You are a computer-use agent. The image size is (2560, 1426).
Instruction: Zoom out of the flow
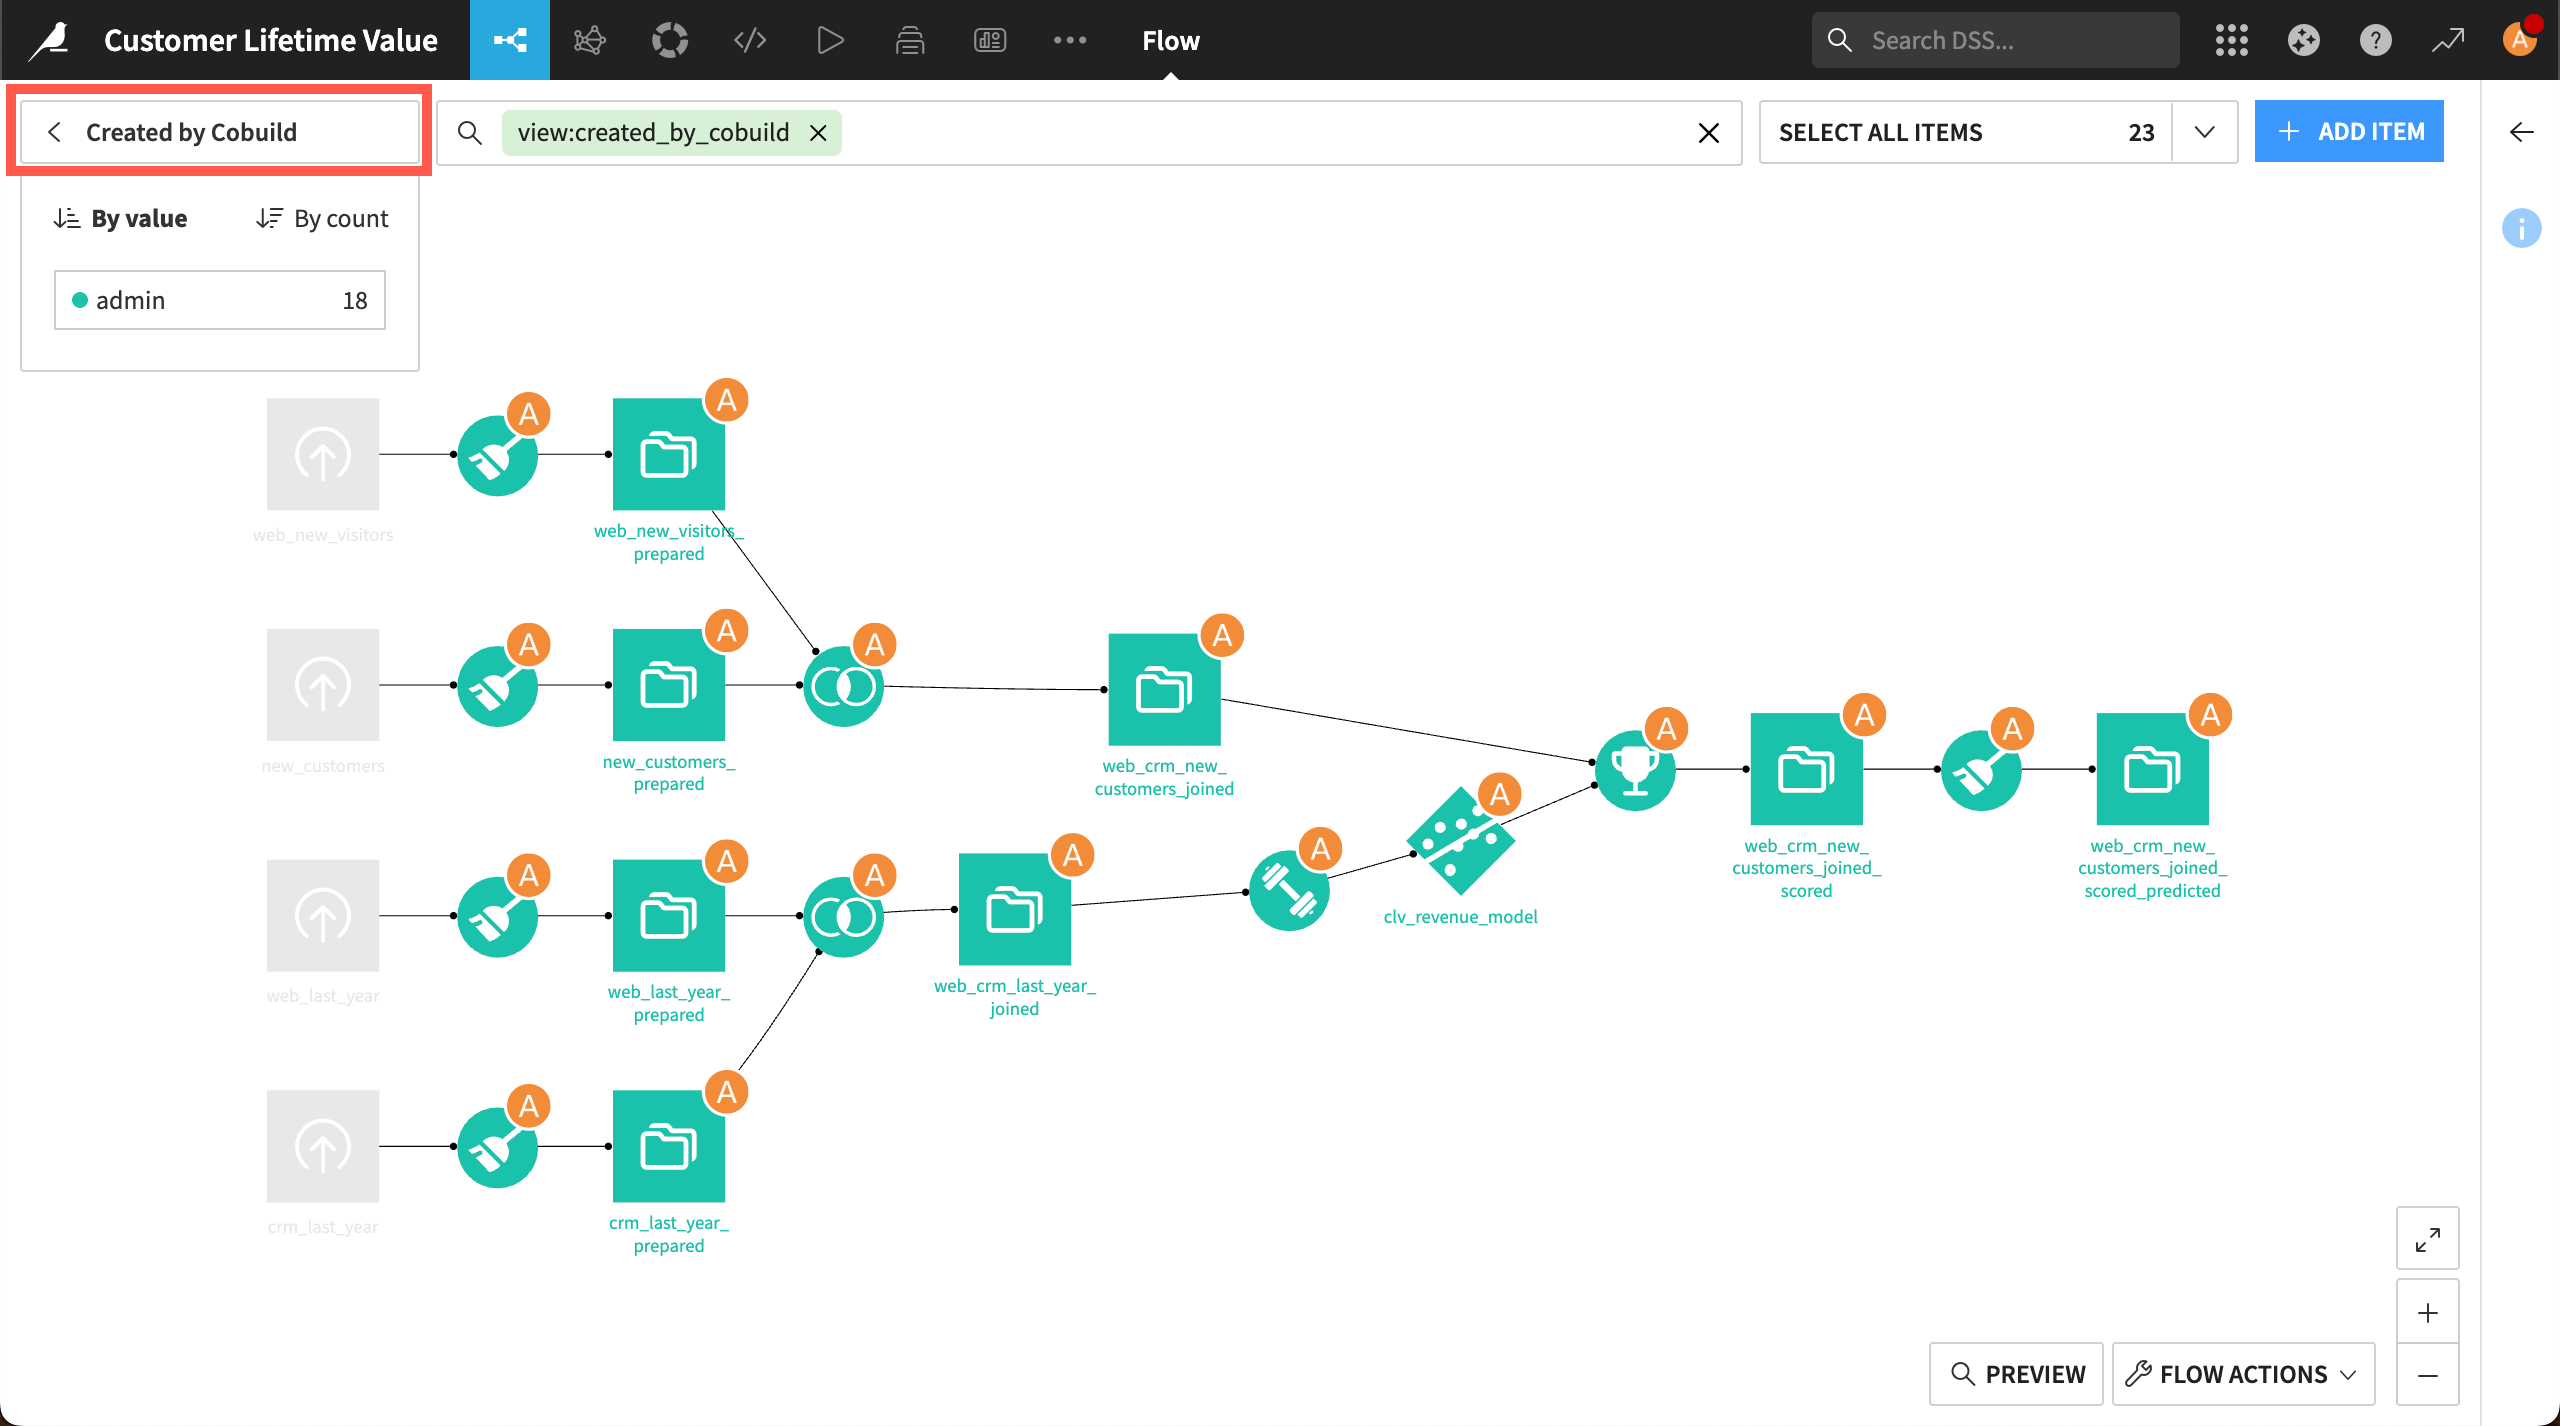pyautogui.click(x=2428, y=1376)
